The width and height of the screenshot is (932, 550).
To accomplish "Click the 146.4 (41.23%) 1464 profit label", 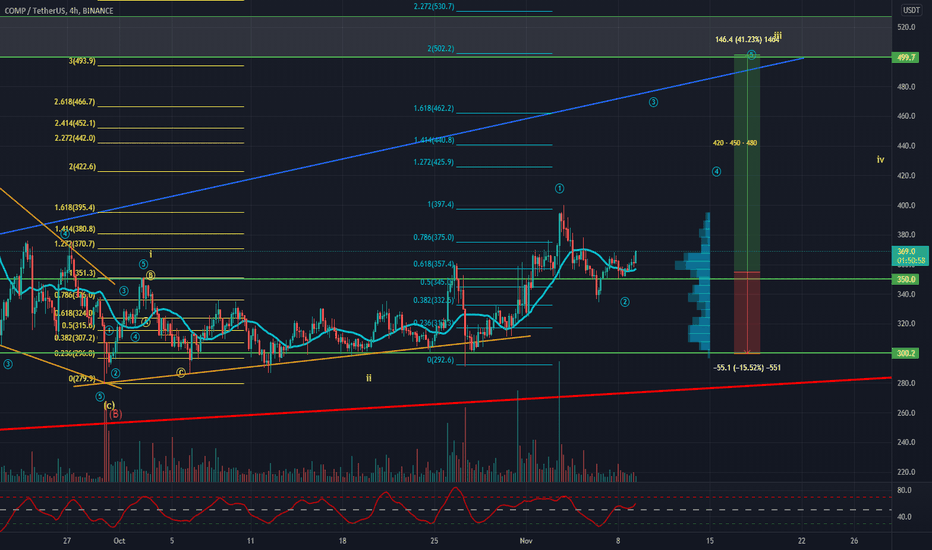I will point(747,40).
